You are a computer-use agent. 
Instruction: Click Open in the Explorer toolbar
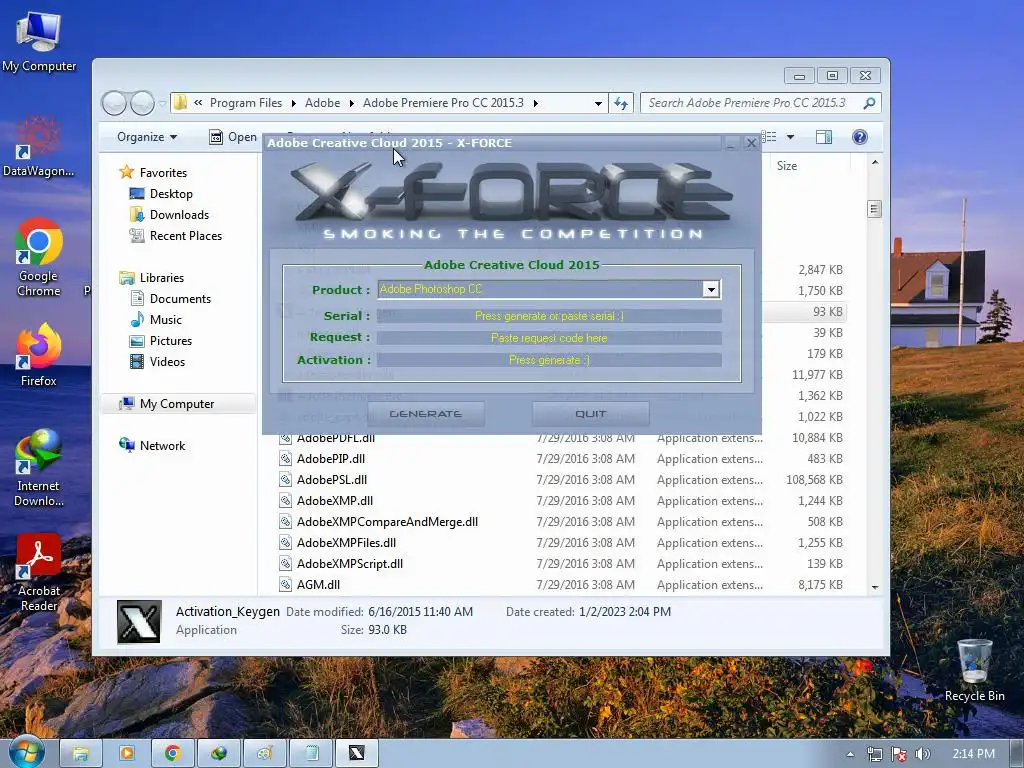click(x=233, y=137)
